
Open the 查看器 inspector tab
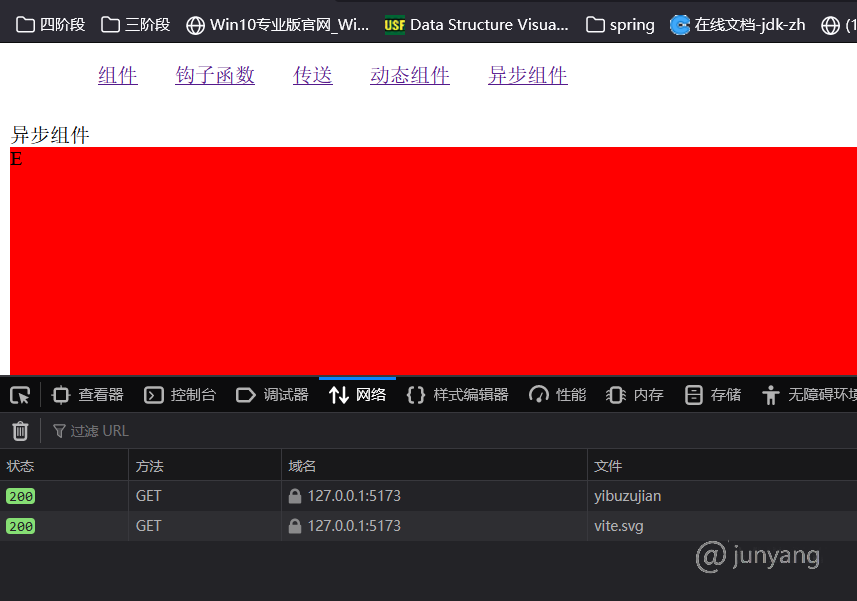pos(88,395)
